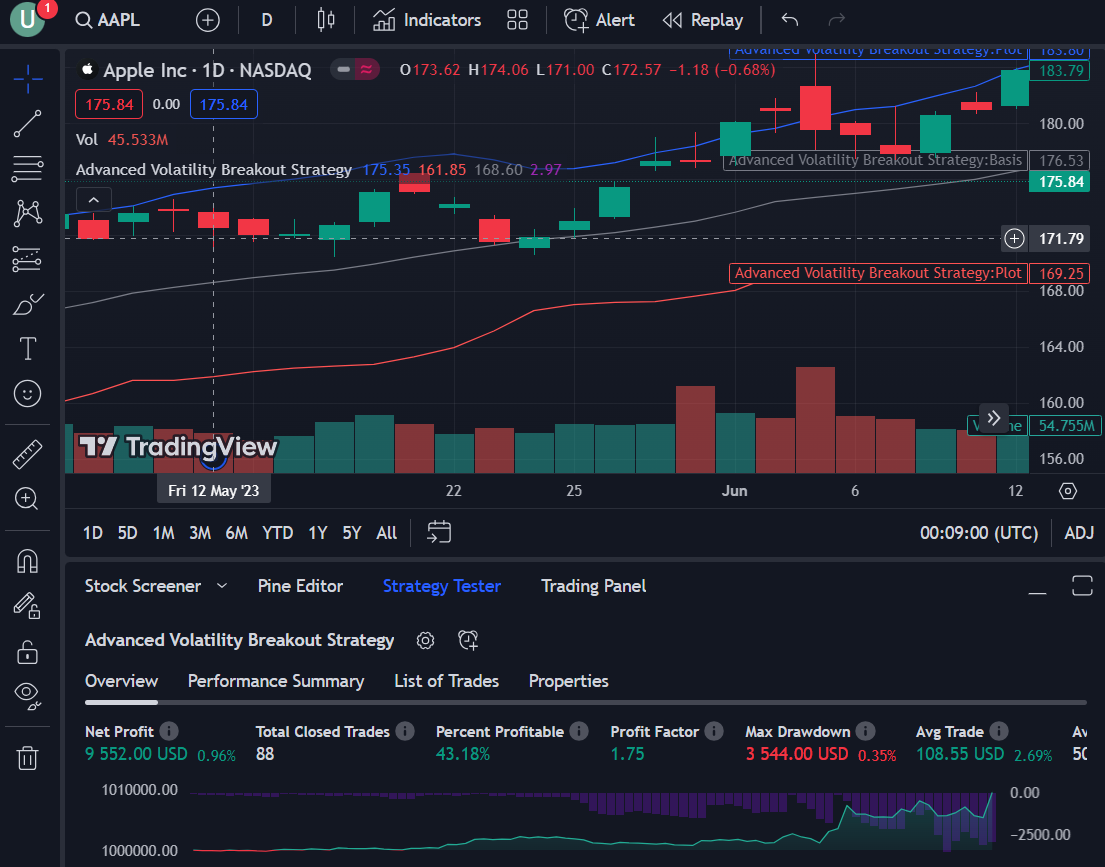The image size is (1105, 867).
Task: Set chart range to 3M
Action: (200, 533)
